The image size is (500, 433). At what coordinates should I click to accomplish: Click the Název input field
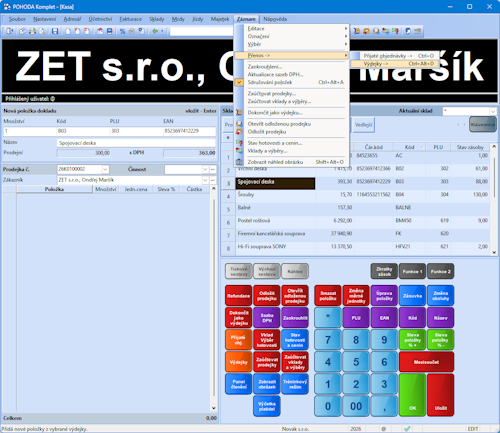[x=136, y=143]
